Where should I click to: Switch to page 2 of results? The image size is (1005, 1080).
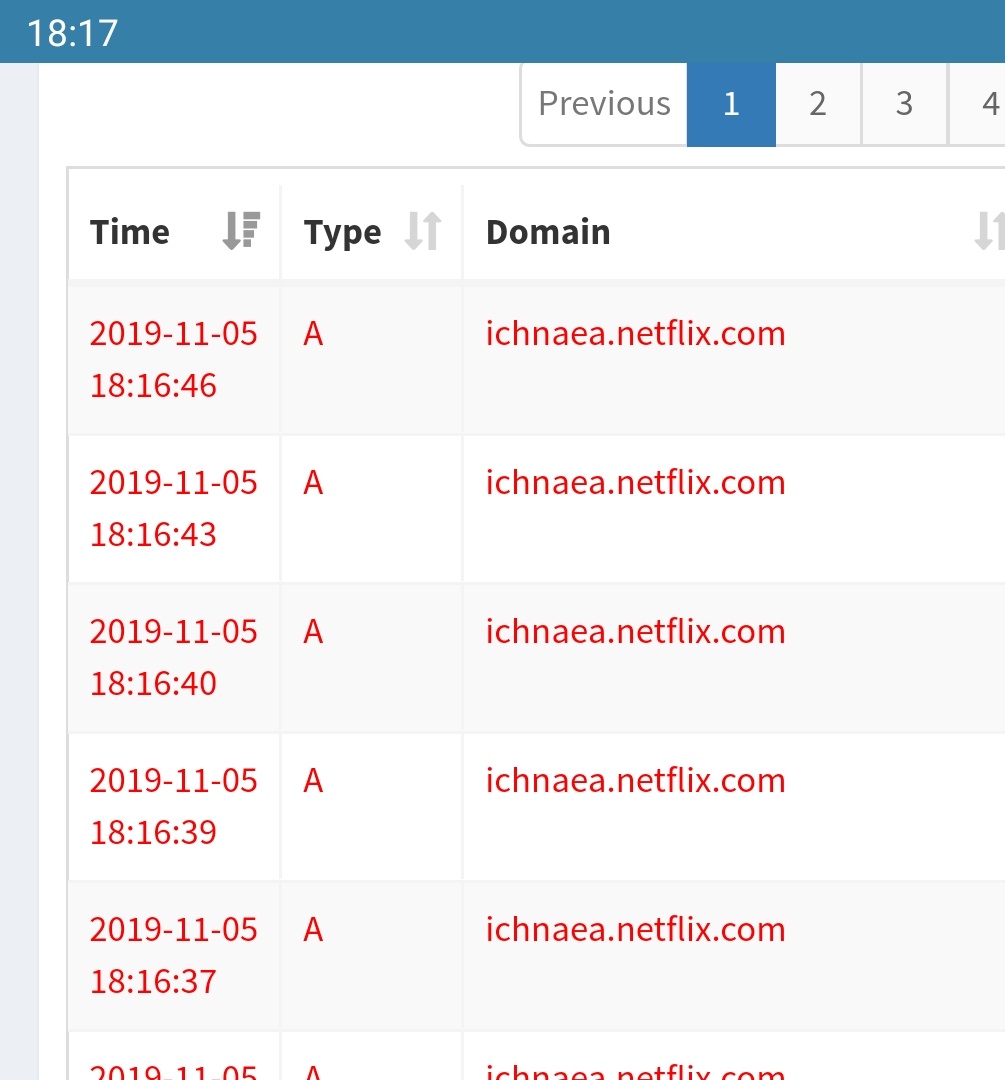coord(818,104)
